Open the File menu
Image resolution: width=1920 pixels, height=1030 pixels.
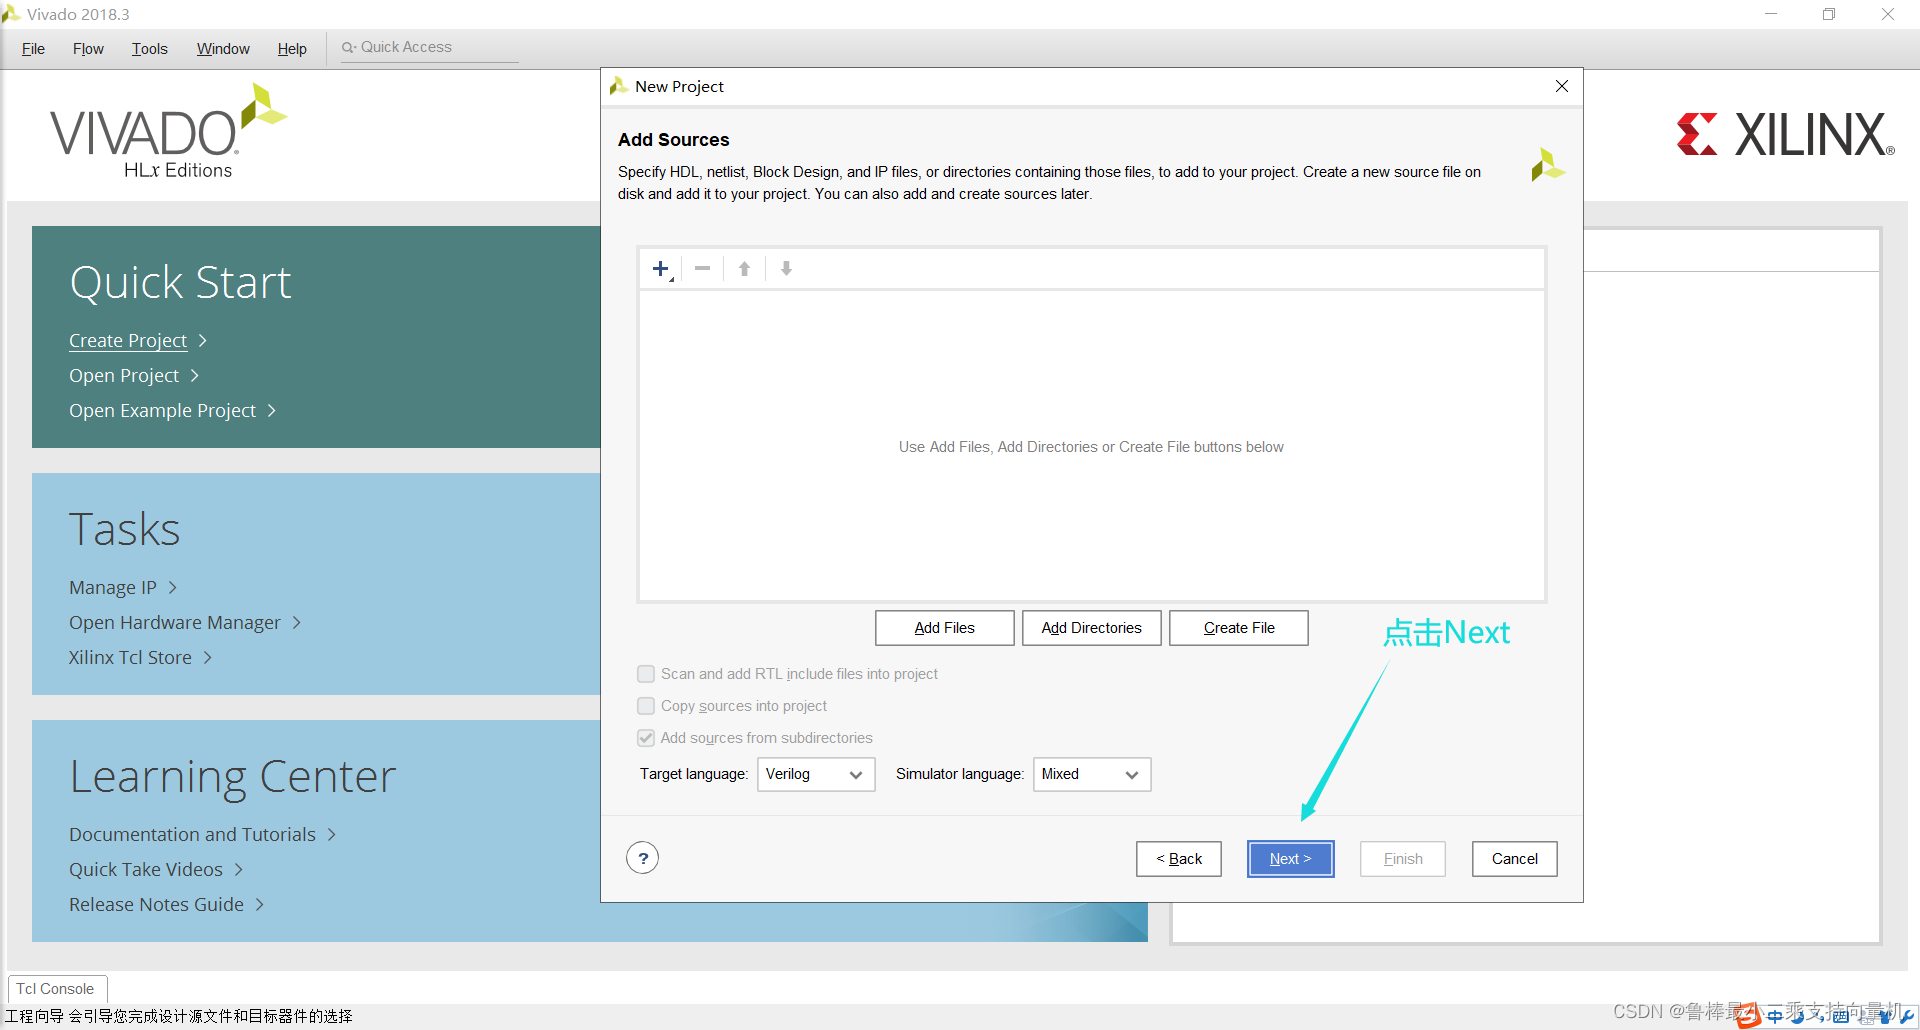click(33, 48)
